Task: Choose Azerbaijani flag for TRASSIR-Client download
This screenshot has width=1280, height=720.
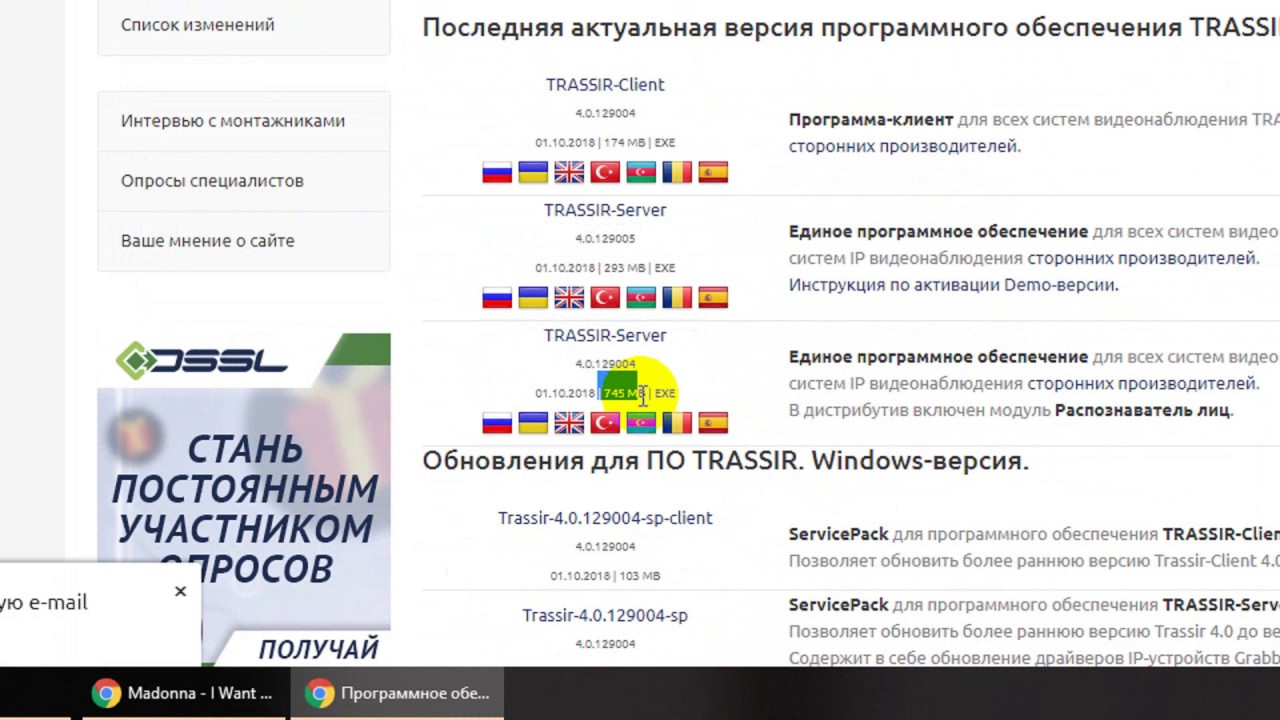Action: (x=641, y=172)
